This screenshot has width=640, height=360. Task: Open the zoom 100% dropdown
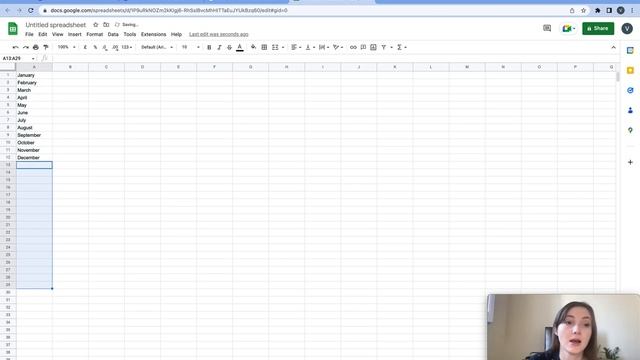click(x=67, y=47)
